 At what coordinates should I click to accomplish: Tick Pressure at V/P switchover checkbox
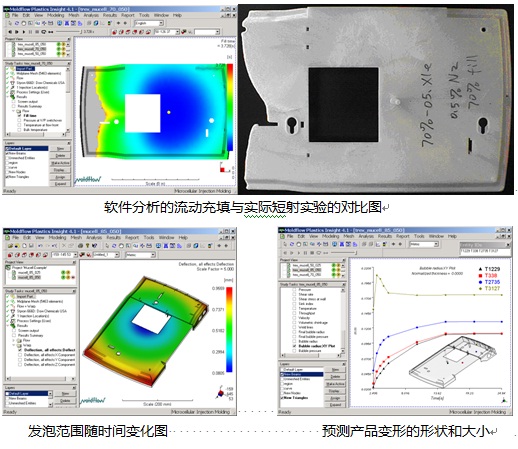click(20, 120)
